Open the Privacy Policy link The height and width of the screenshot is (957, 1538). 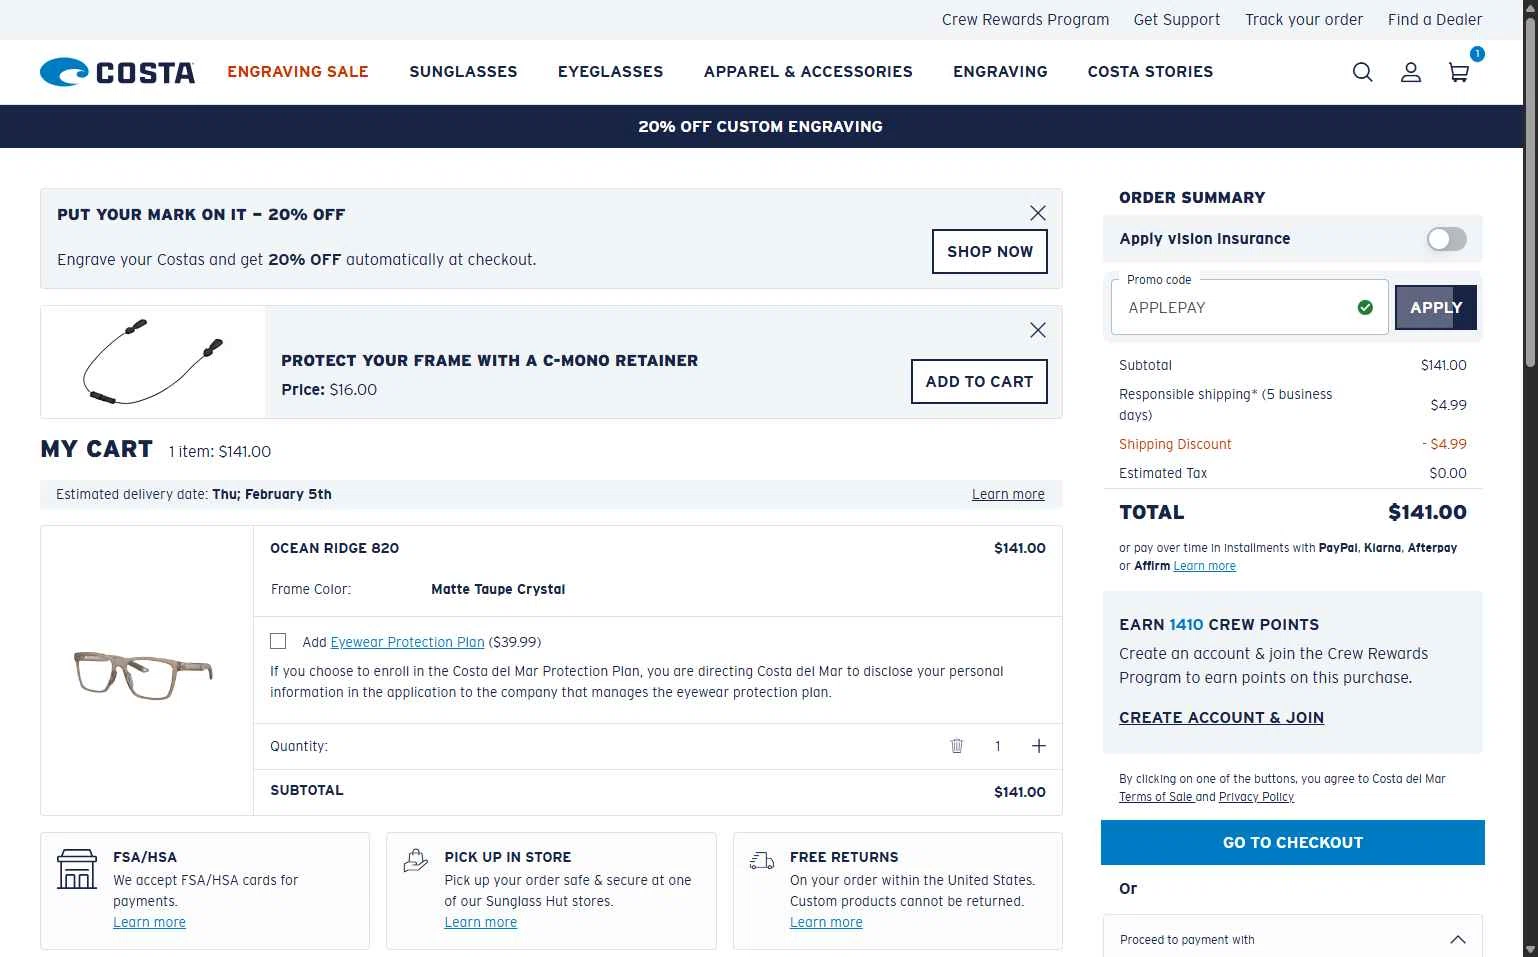click(x=1256, y=797)
